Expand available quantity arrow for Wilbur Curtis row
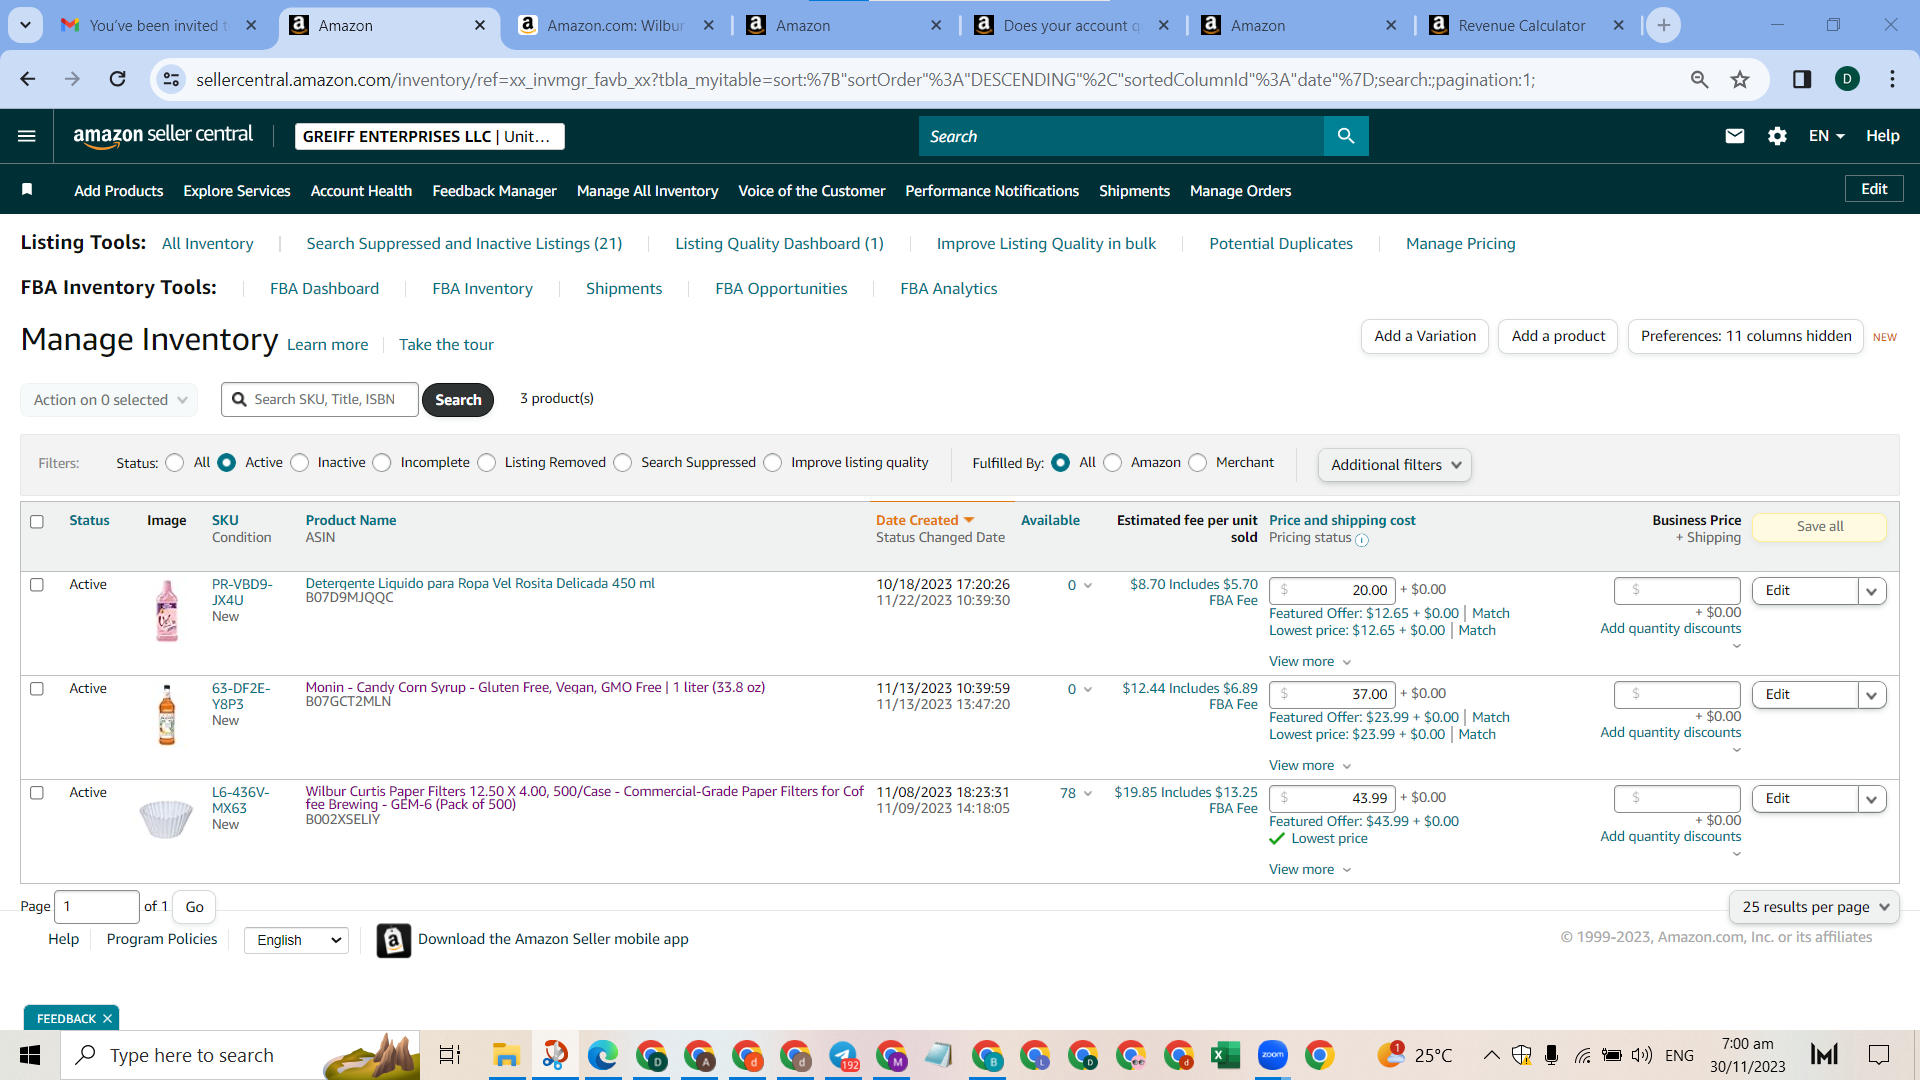 click(1088, 794)
